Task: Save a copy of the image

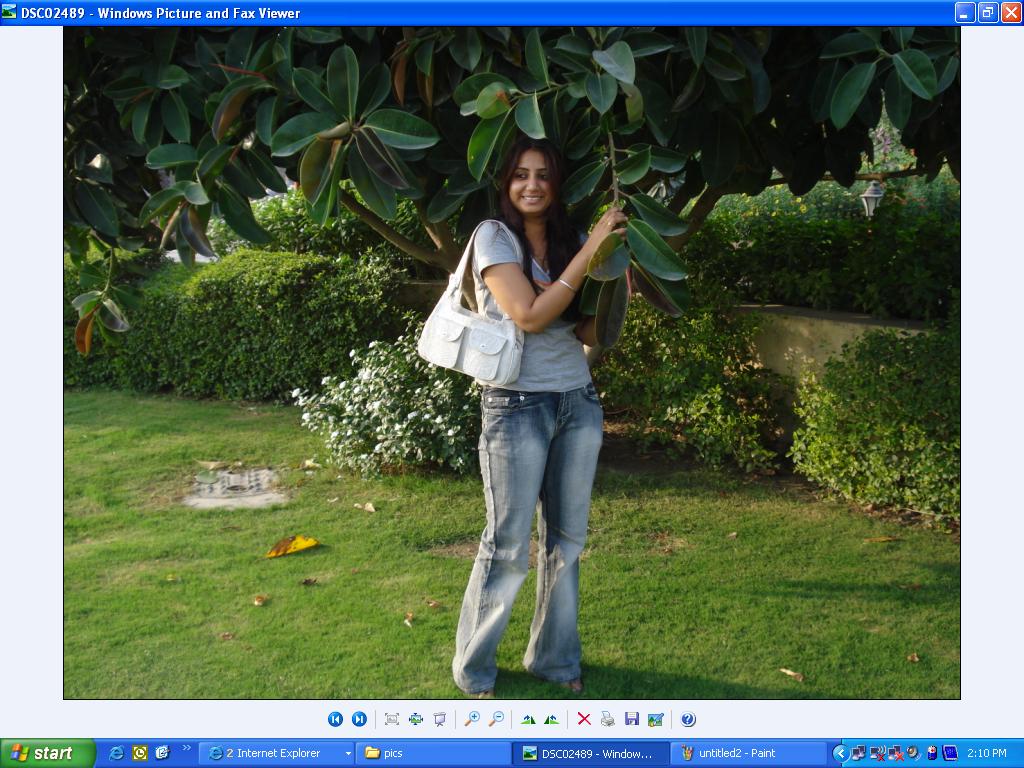Action: [x=631, y=719]
